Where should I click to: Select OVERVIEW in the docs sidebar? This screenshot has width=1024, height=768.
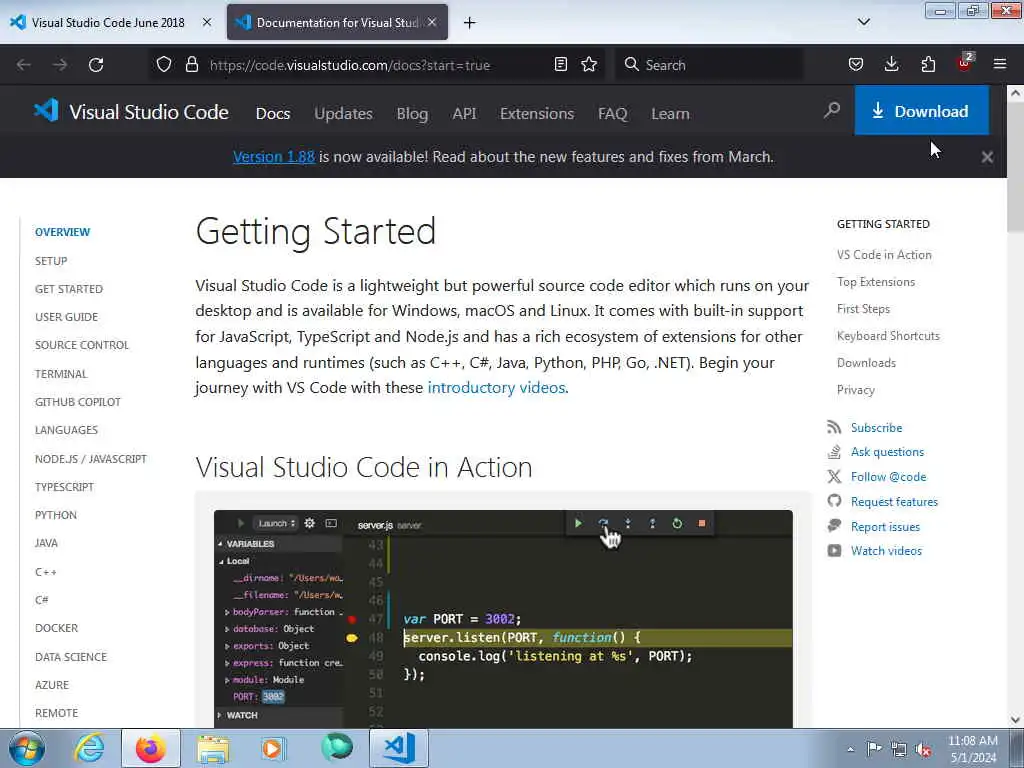tap(63, 232)
